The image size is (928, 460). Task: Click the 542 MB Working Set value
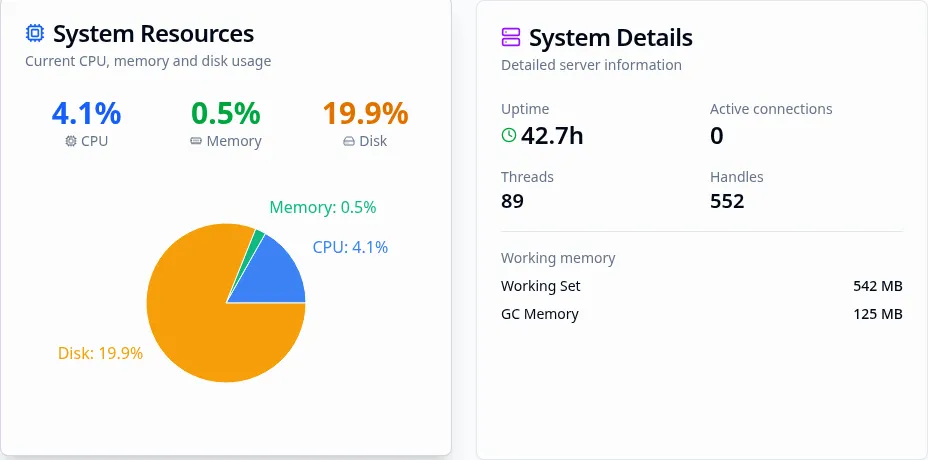pyautogui.click(x=878, y=286)
